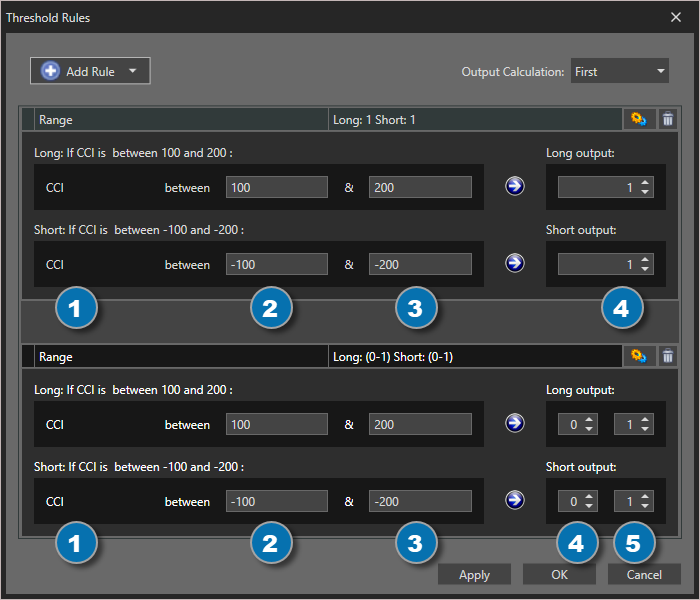Edit the -100 field in first rule's Short row
700x600 pixels.
point(277,264)
